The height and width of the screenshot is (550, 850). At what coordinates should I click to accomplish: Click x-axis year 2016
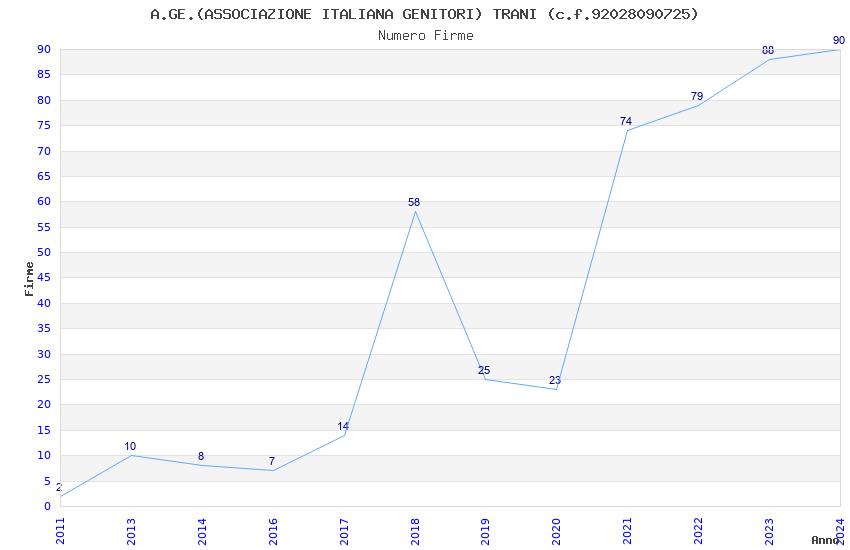tap(273, 531)
